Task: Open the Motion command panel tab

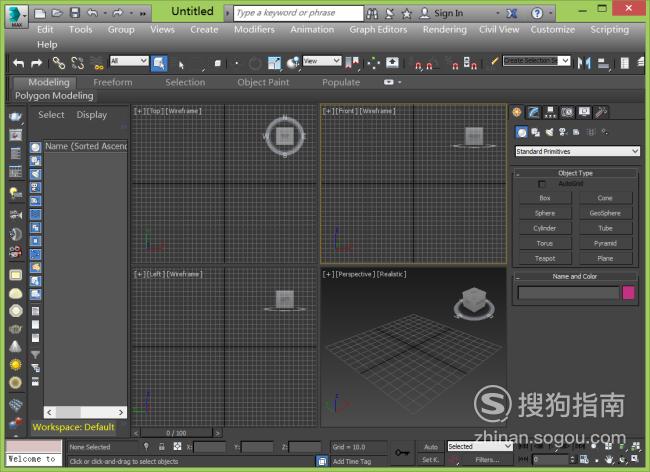Action: click(567, 112)
